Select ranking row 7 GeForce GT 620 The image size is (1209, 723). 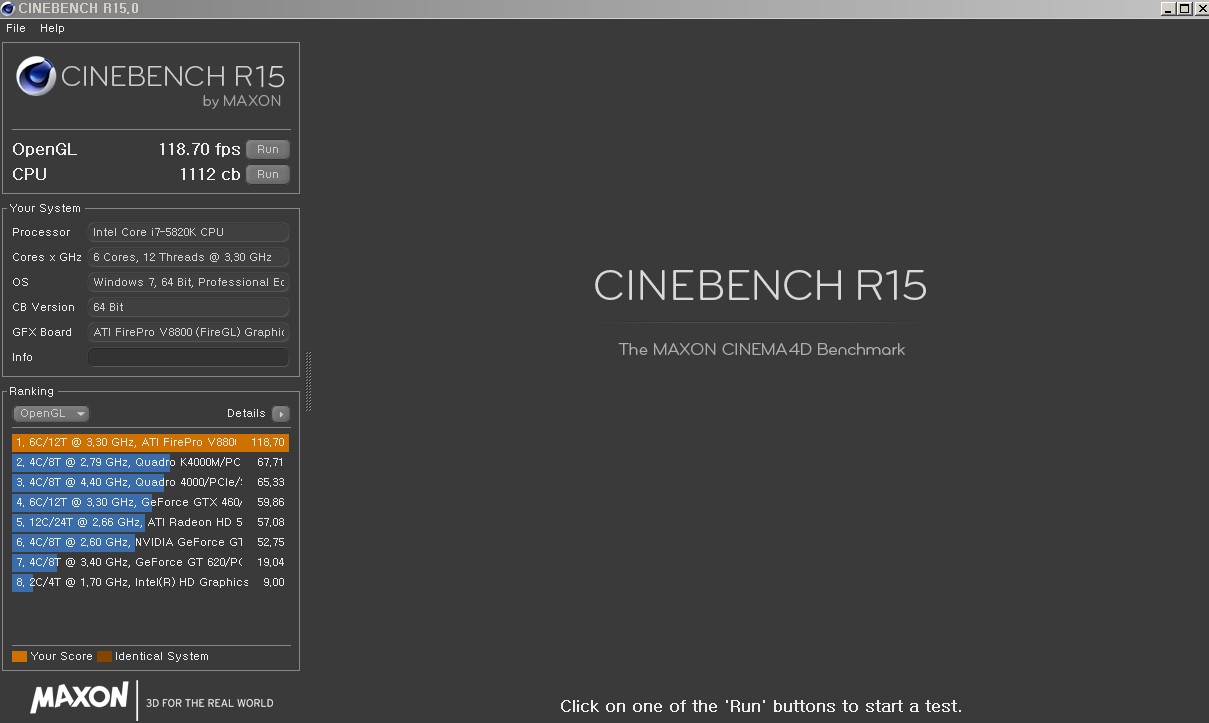pyautogui.click(x=150, y=562)
